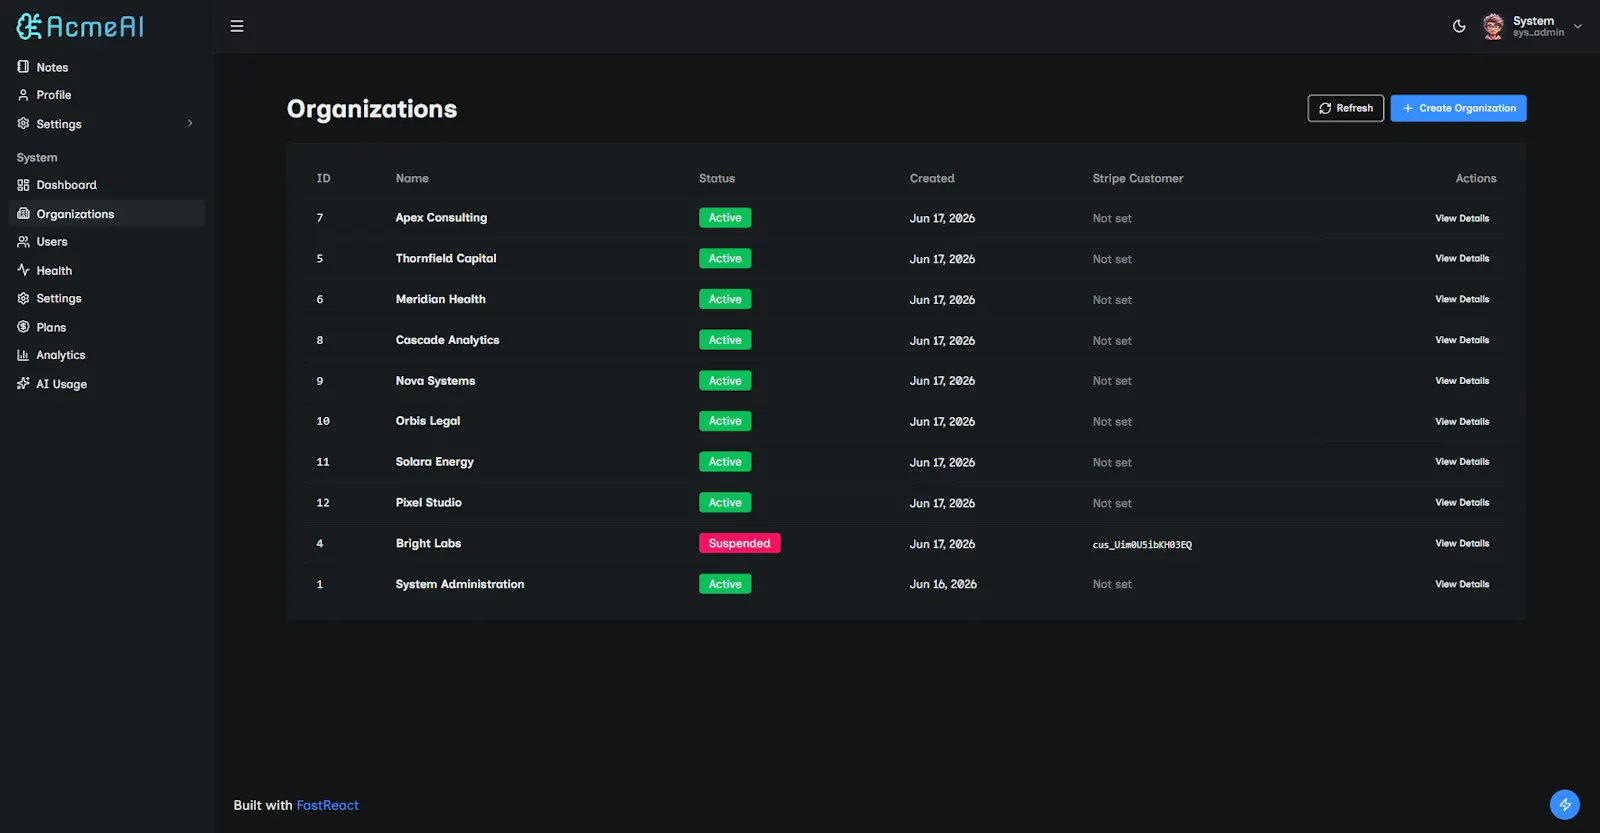Click the Stripe customer ID cus_Uim0U5ibKH03EQ
The image size is (1600, 833).
[x=1142, y=545]
